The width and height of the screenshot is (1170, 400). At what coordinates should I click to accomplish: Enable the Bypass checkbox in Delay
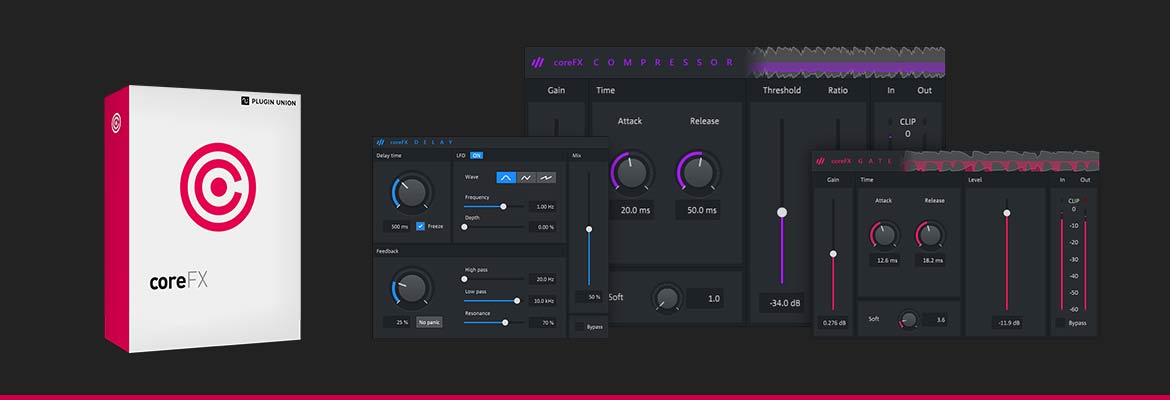point(580,326)
